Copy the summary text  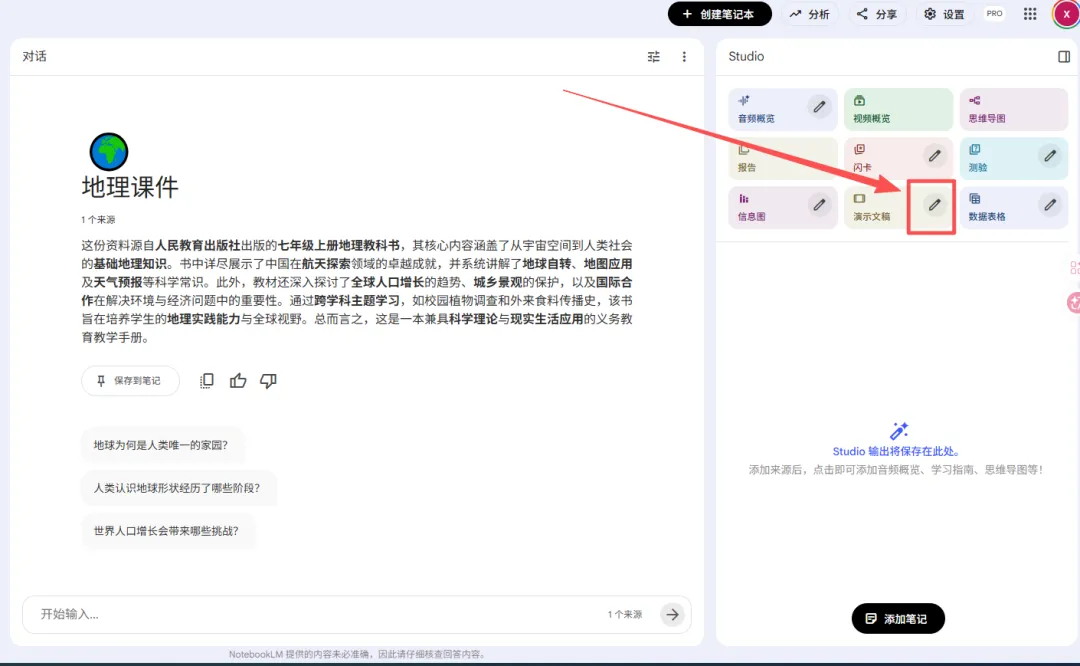click(207, 381)
